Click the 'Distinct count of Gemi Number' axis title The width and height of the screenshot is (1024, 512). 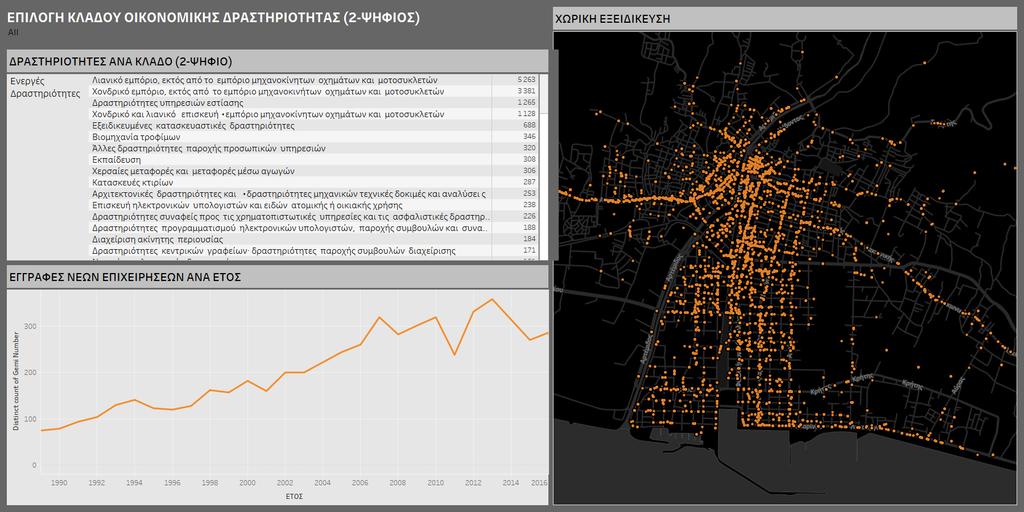click(16, 381)
